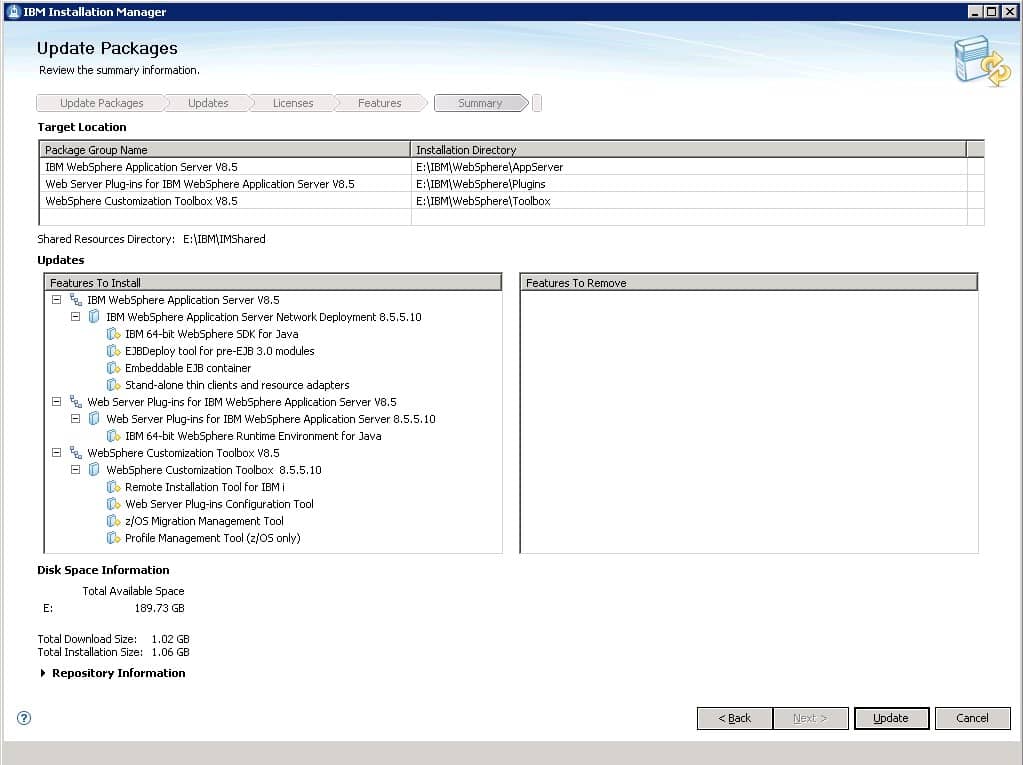Click the group icon beside Web Server Plug-ins V8.5
Viewport: 1023px width, 765px height.
[76, 402]
